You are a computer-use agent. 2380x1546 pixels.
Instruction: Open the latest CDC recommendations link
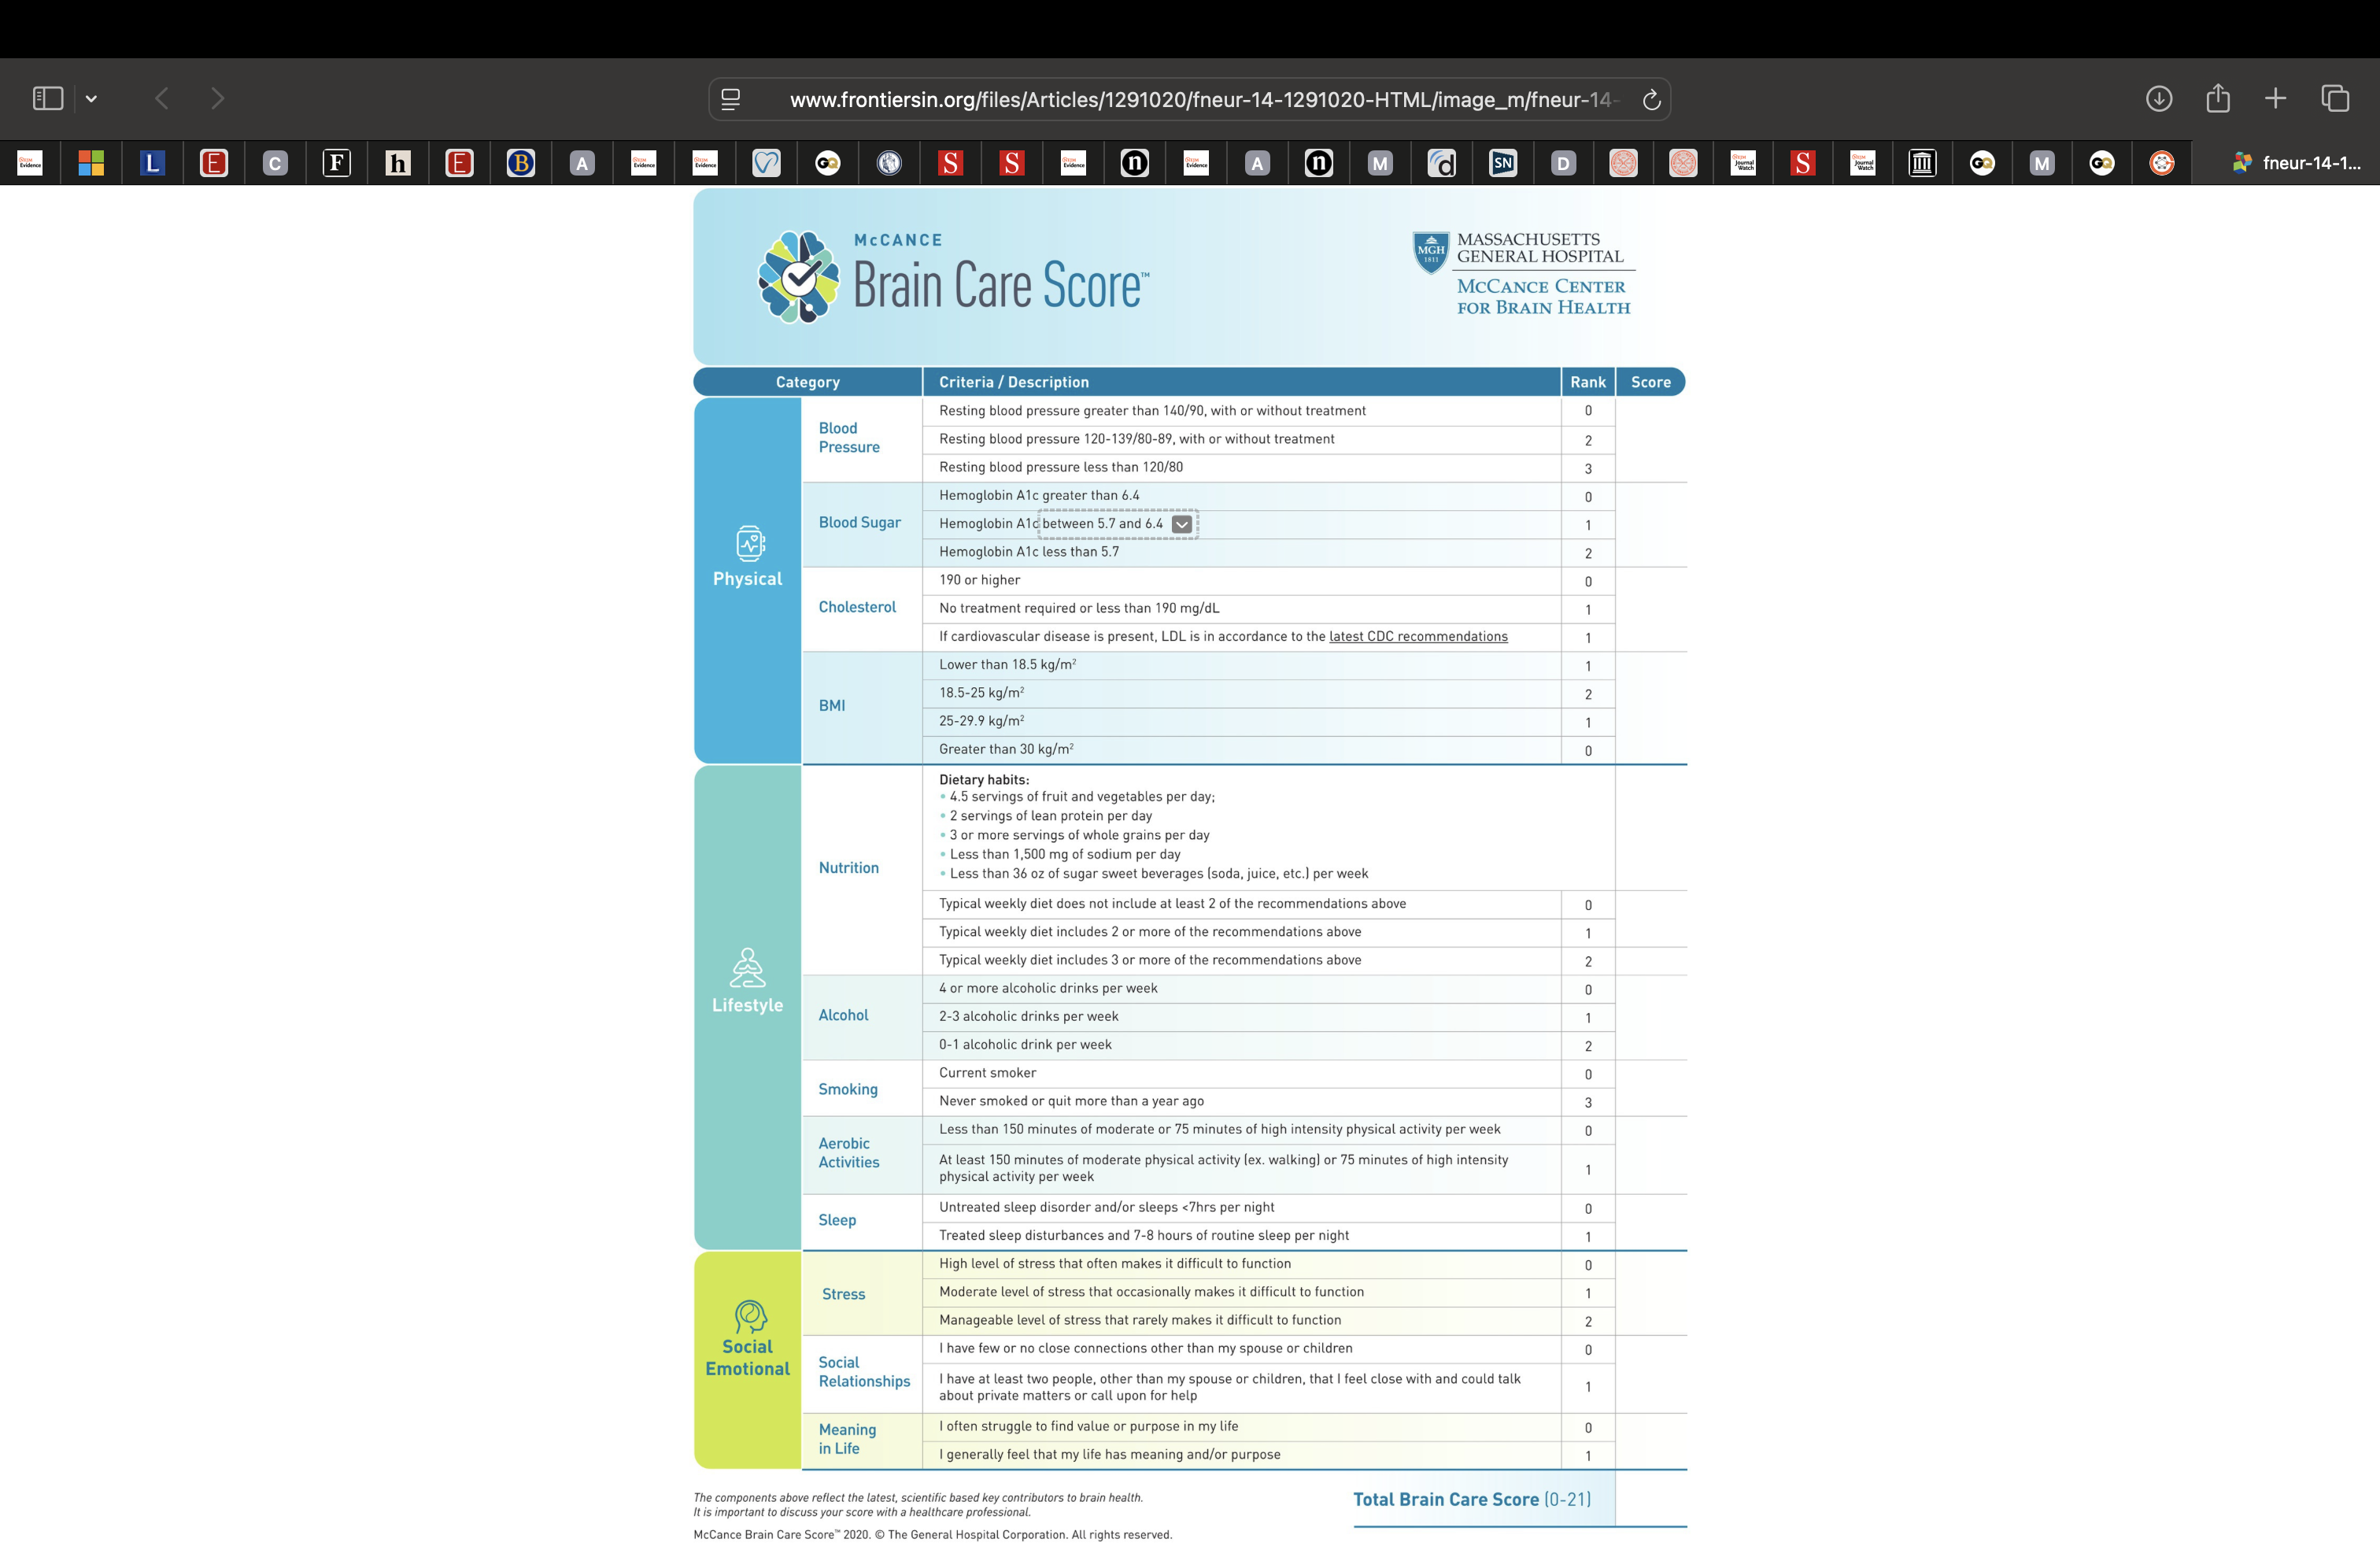coord(1417,636)
